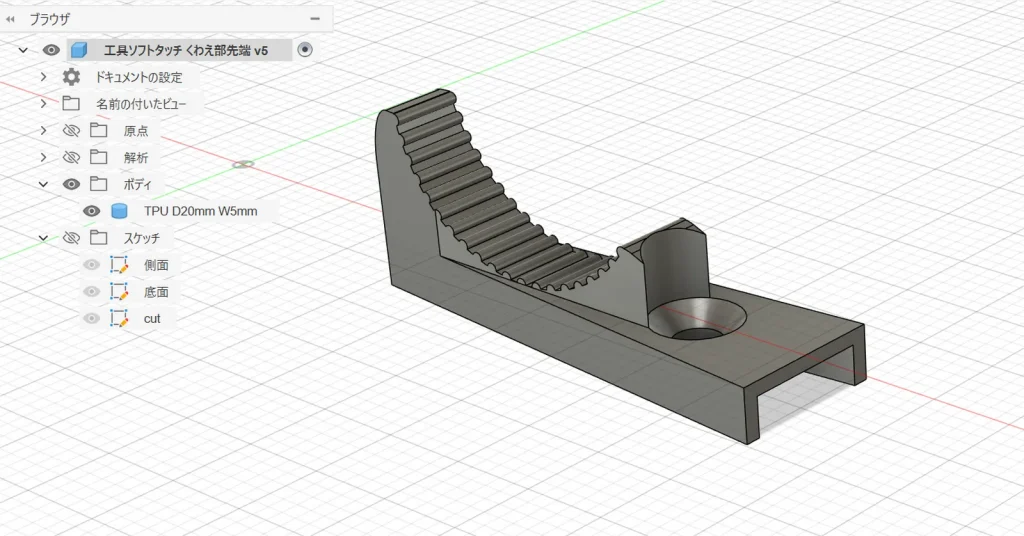Select the cut sketch label

point(152,318)
